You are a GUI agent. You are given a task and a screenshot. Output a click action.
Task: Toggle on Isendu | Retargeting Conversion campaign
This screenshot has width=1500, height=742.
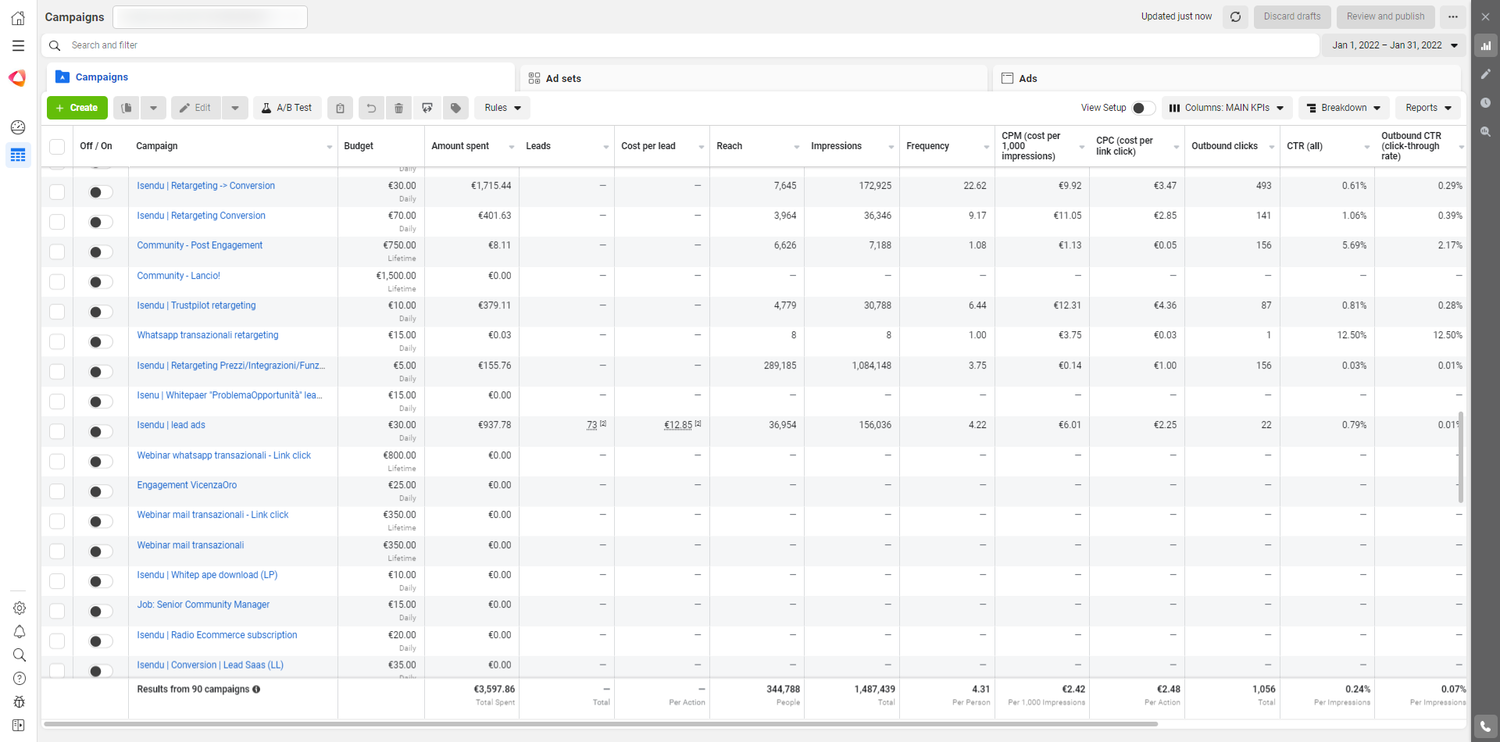tap(100, 222)
